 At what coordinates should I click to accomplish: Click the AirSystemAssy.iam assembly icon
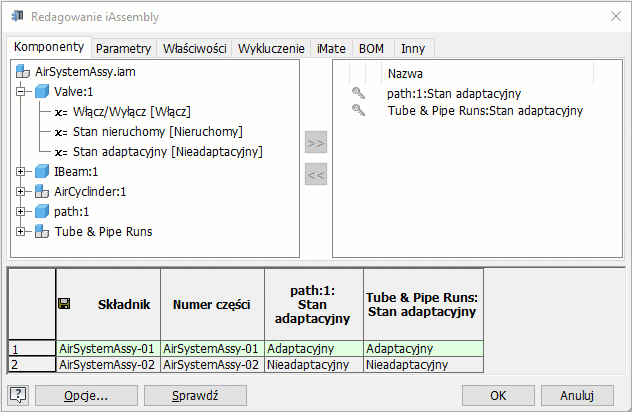[x=23, y=72]
